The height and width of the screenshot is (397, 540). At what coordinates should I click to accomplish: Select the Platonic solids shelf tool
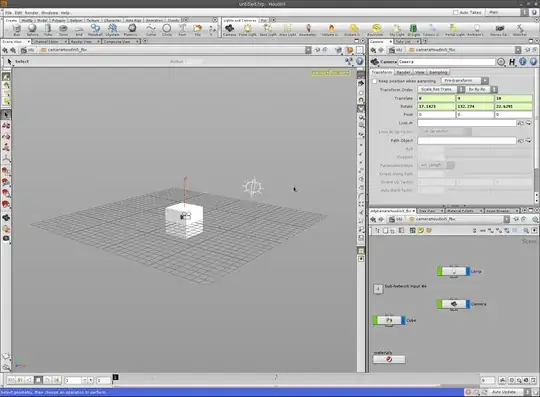click(x=131, y=30)
